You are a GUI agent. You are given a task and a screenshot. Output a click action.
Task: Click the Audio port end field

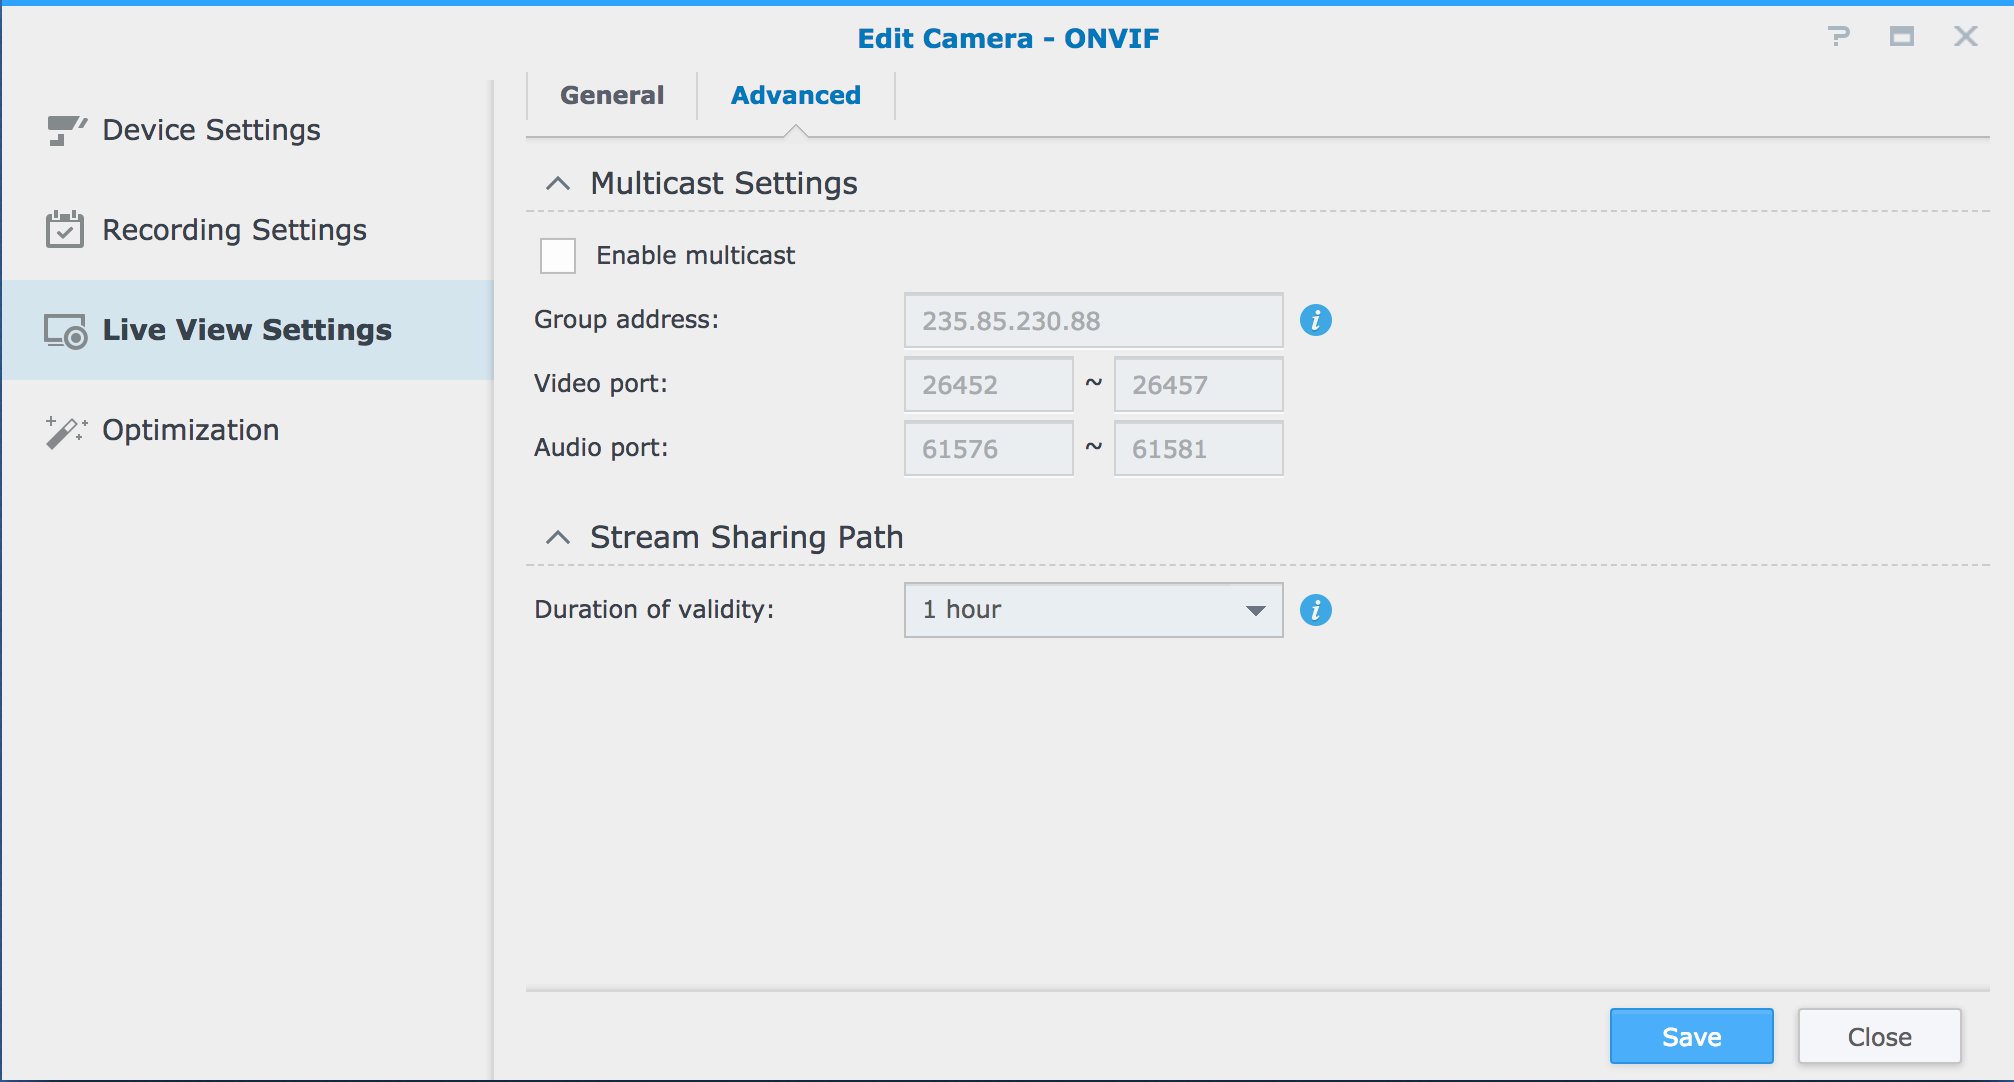tap(1198, 449)
